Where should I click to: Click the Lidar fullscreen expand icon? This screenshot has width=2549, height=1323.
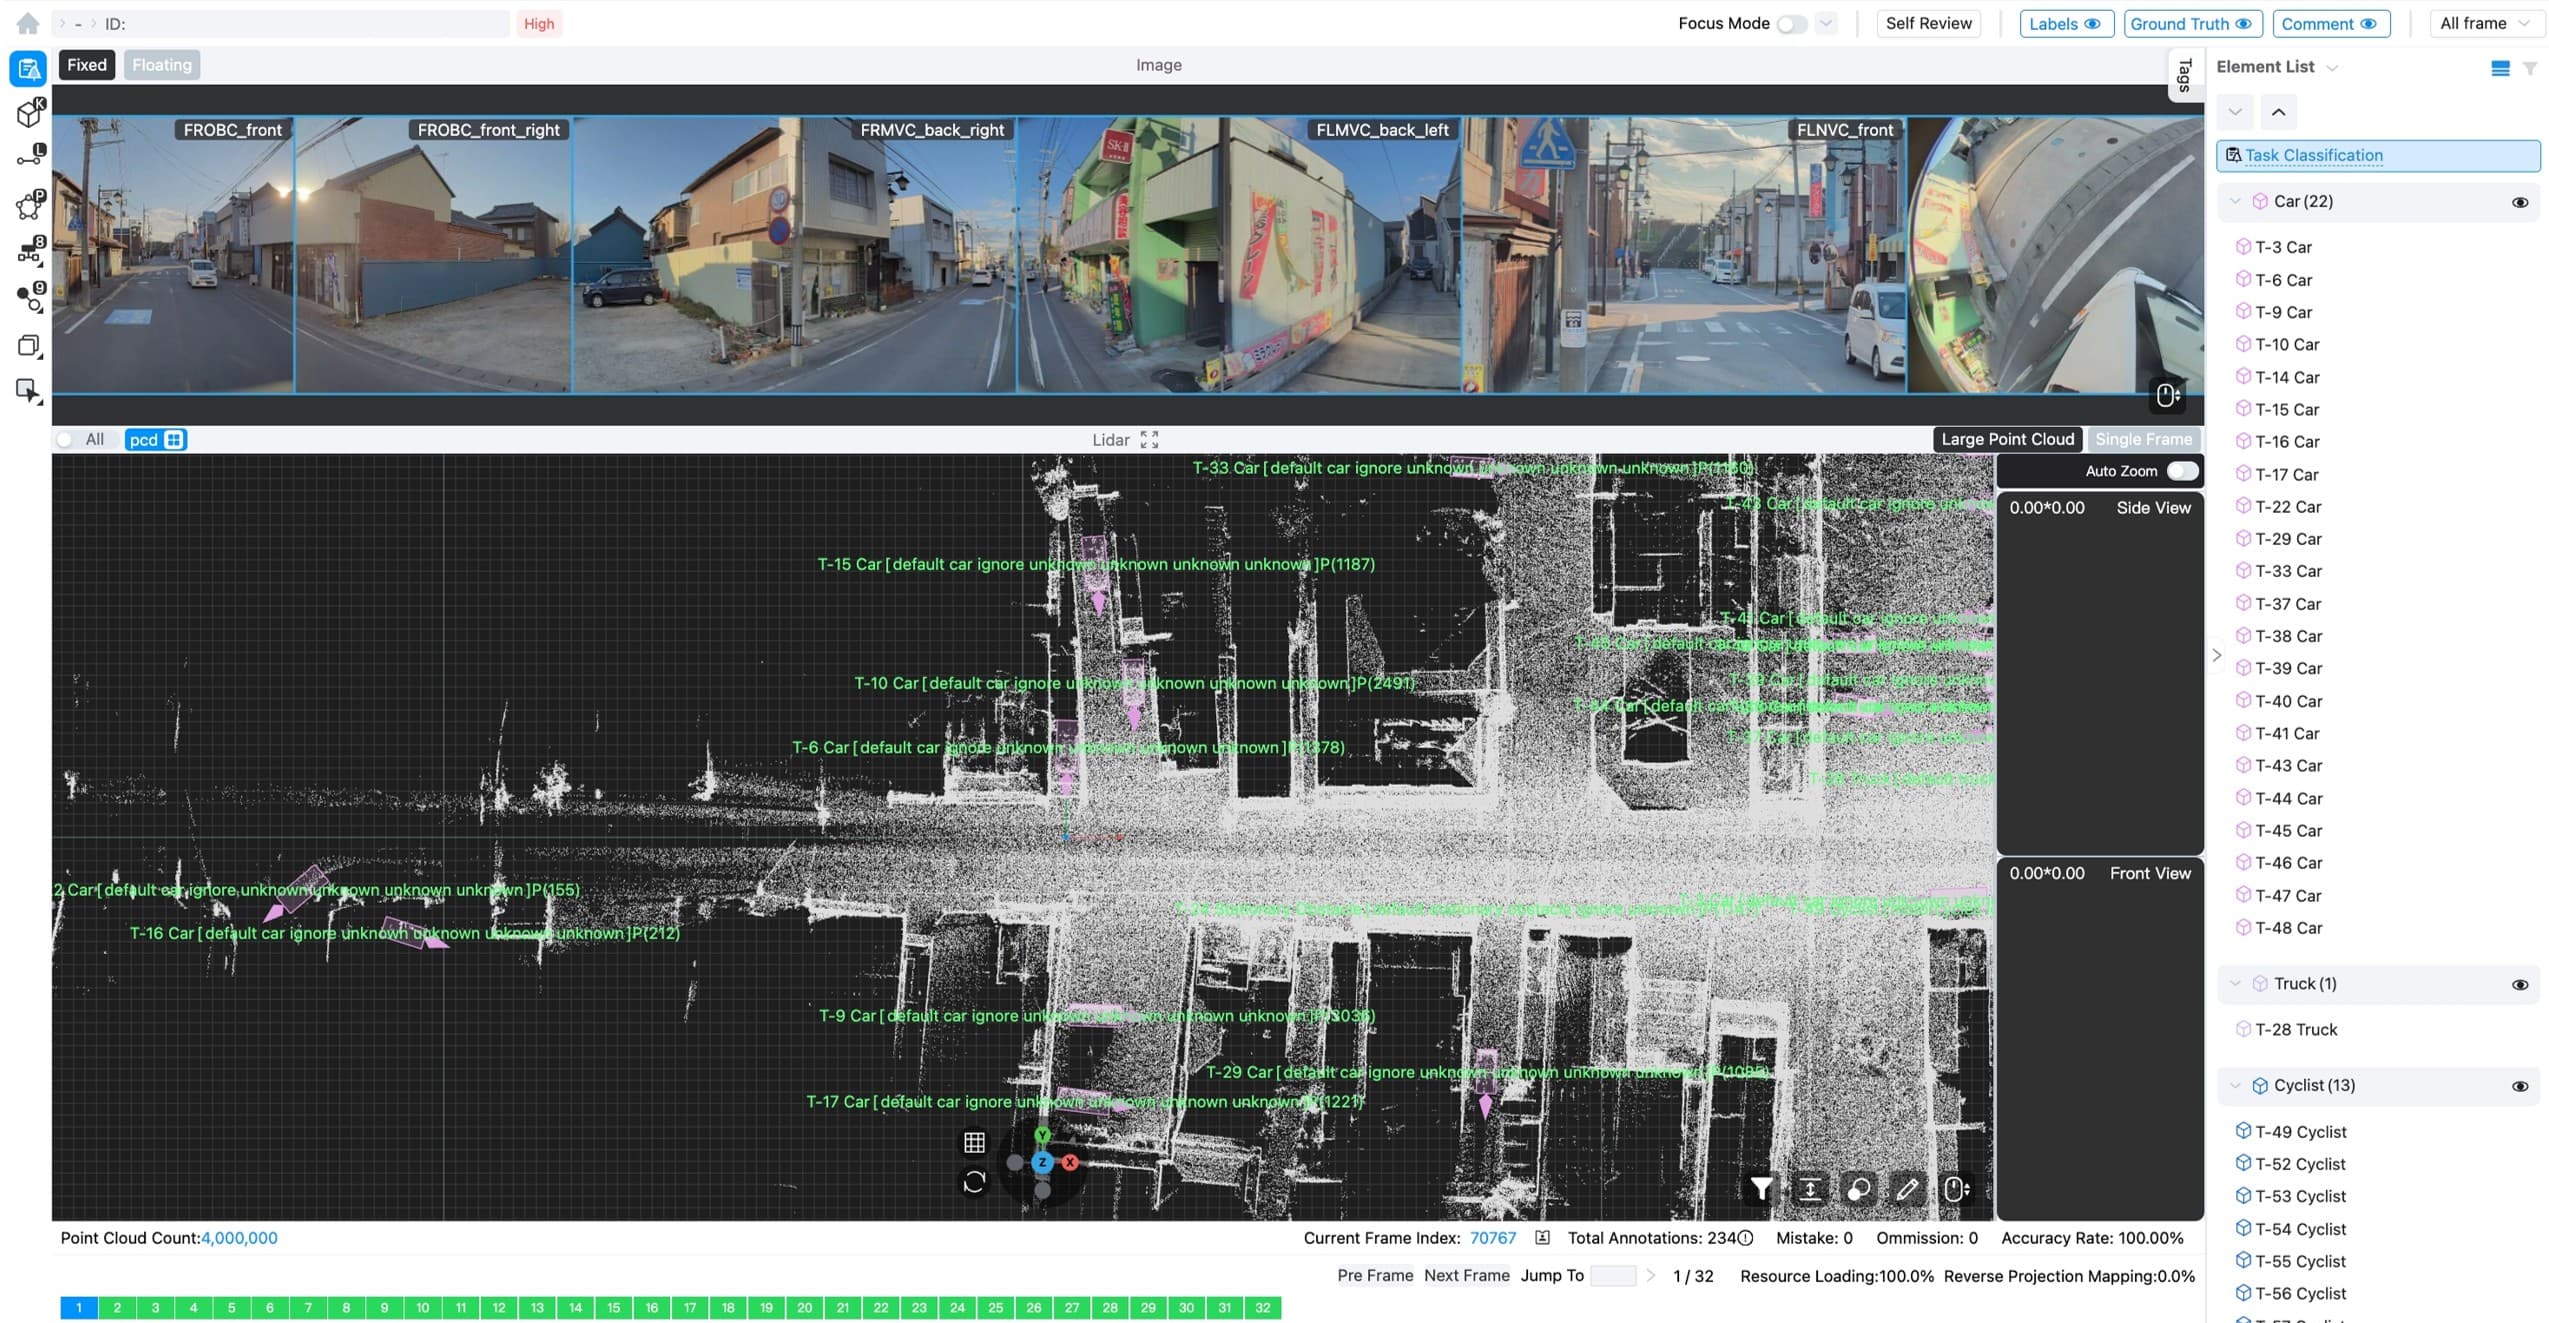click(1150, 440)
